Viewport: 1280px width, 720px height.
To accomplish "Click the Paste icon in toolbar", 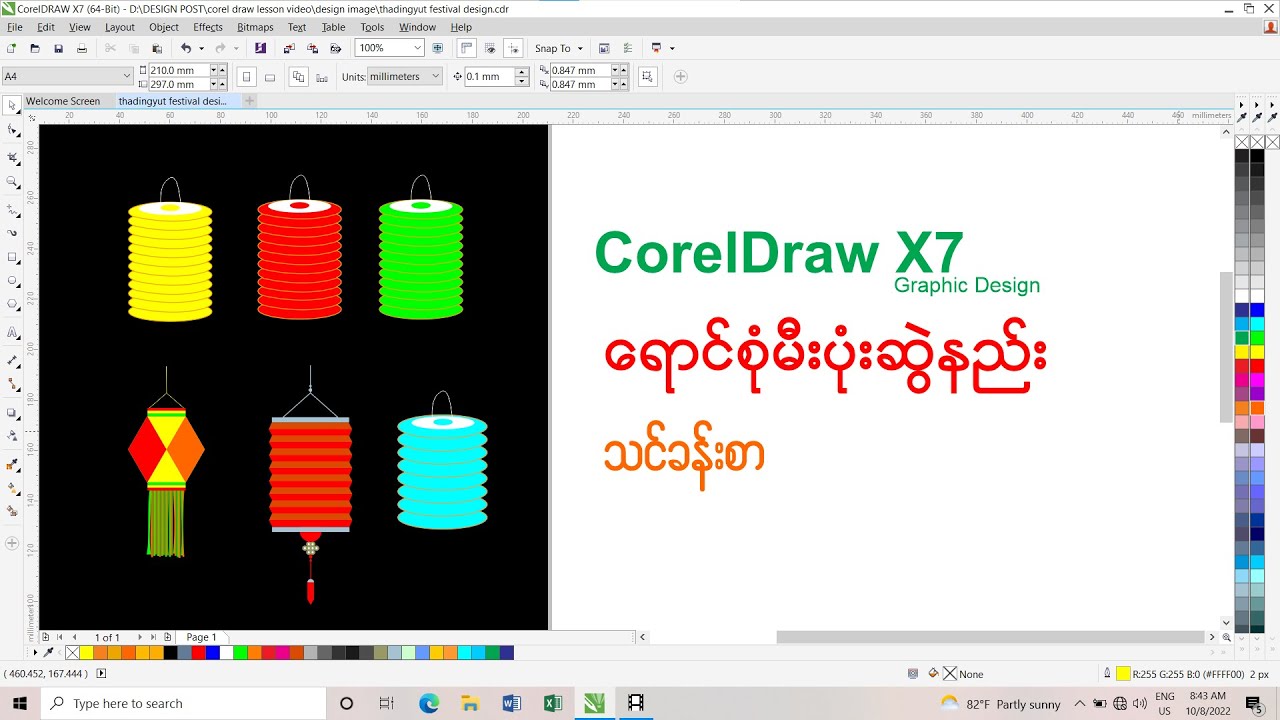I will (157, 48).
